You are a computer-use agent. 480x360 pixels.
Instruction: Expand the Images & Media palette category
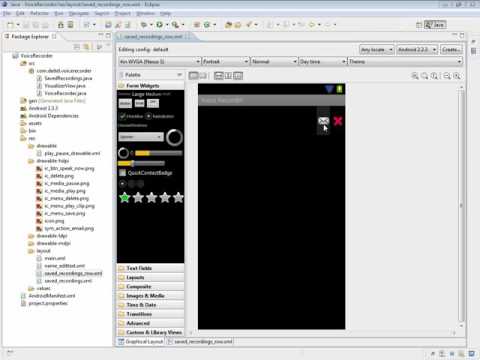[151, 296]
